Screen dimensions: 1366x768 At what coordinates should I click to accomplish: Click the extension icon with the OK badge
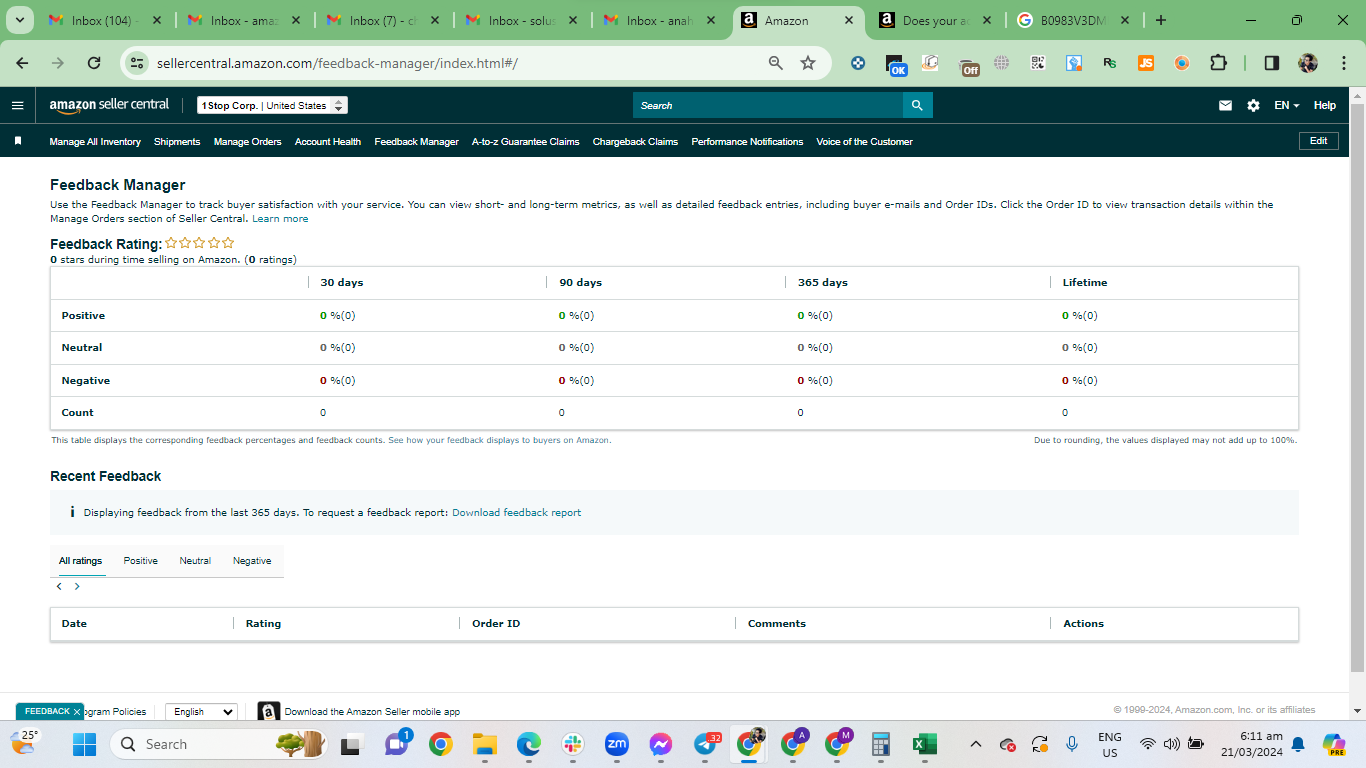pyautogui.click(x=896, y=65)
